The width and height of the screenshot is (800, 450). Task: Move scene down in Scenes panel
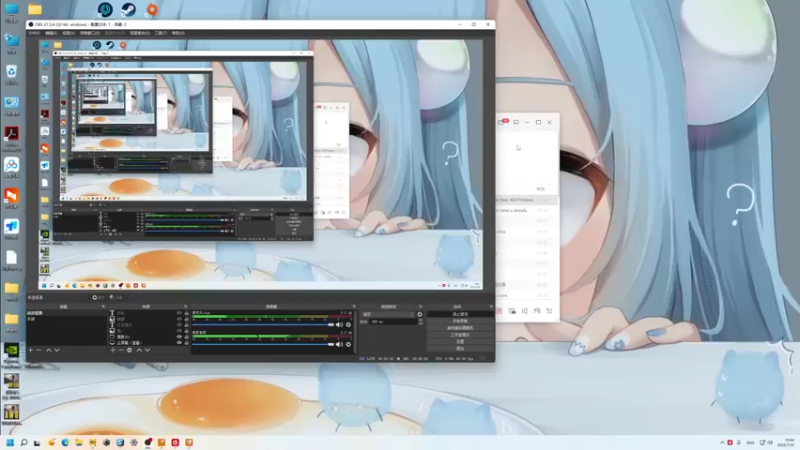click(57, 351)
